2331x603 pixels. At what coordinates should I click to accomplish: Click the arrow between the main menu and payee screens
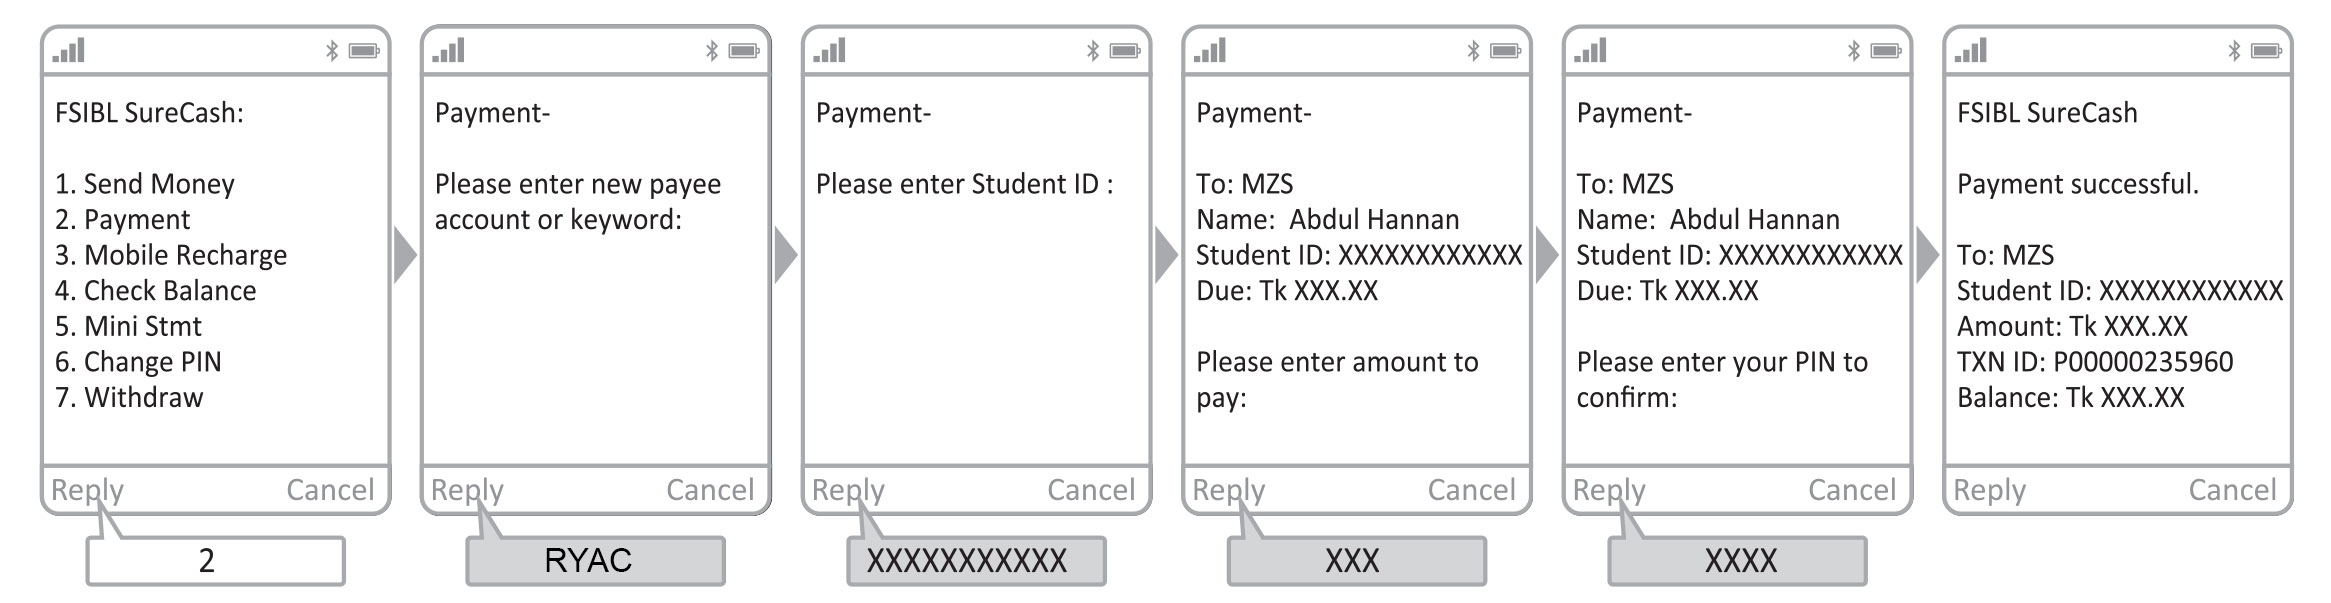coord(404,256)
